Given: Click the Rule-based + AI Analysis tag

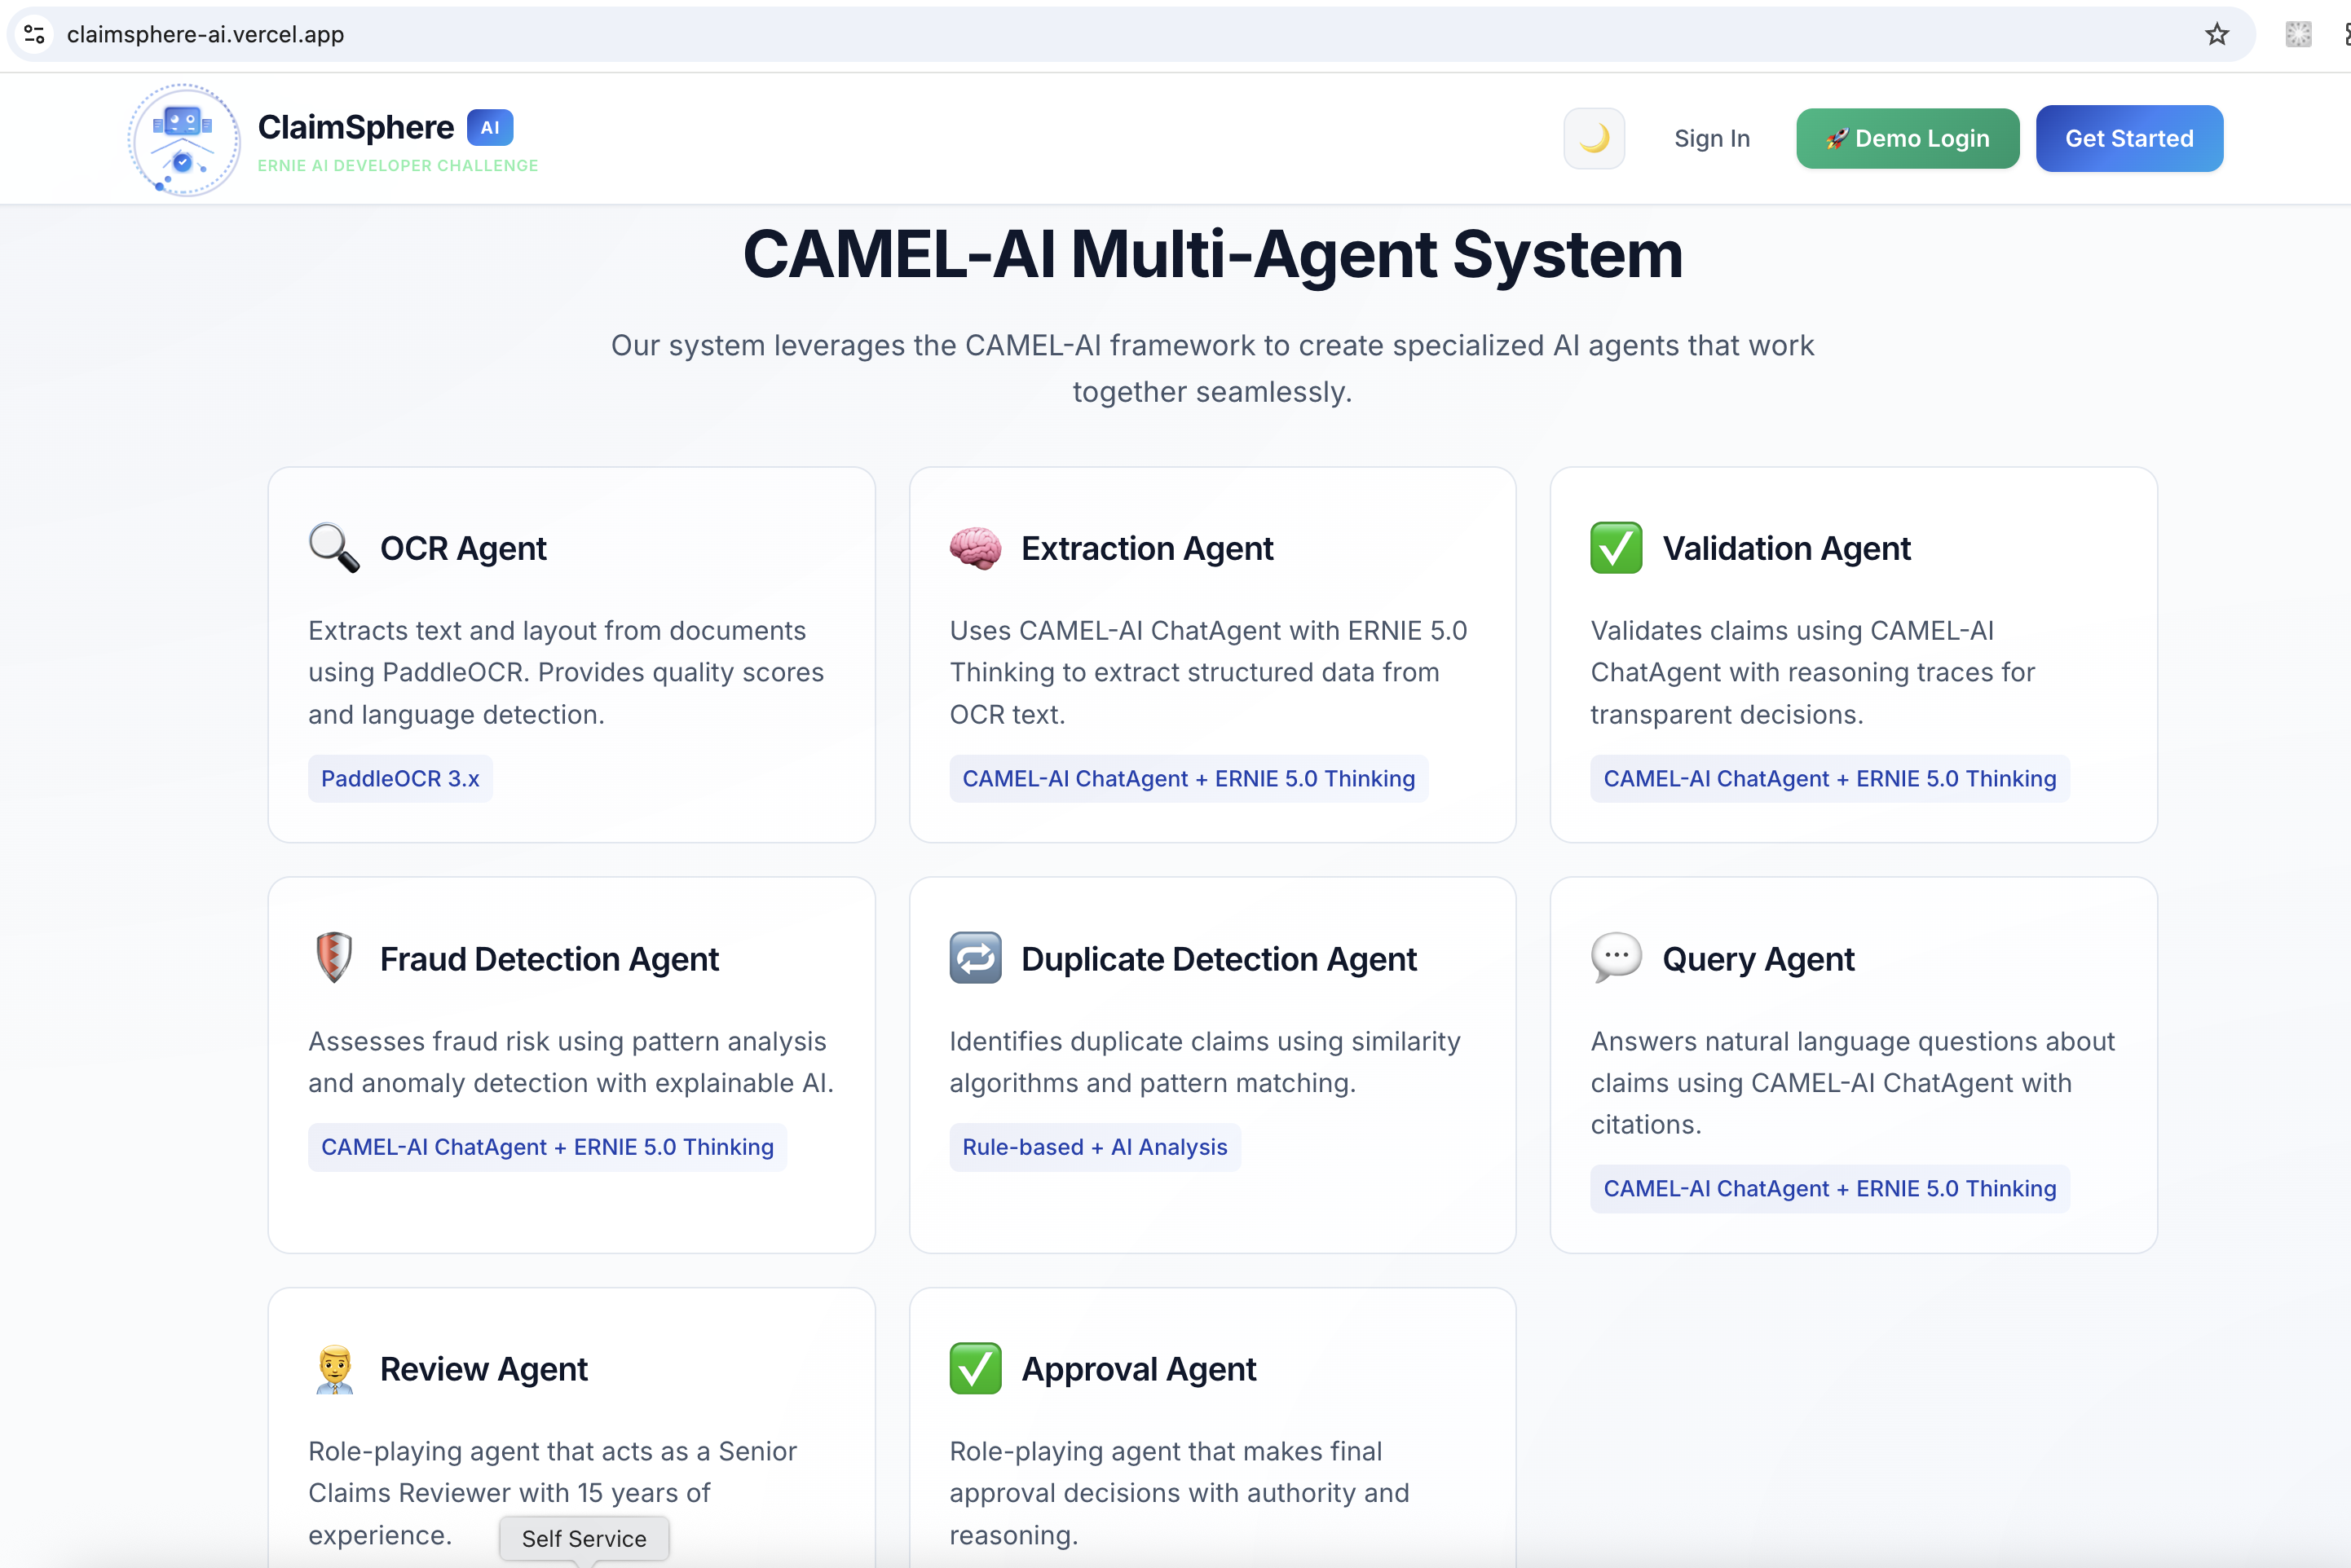Looking at the screenshot, I should point(1094,1147).
